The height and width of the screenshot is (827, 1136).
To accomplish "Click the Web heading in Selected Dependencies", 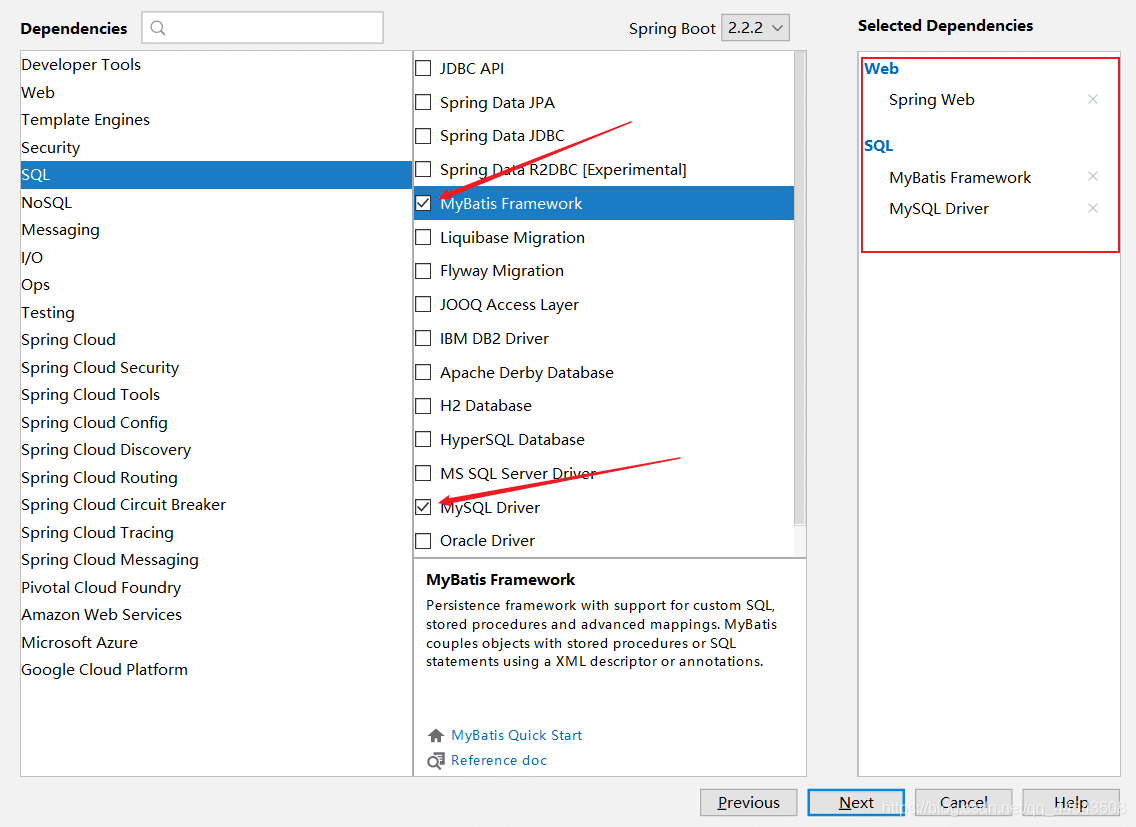I will point(881,69).
